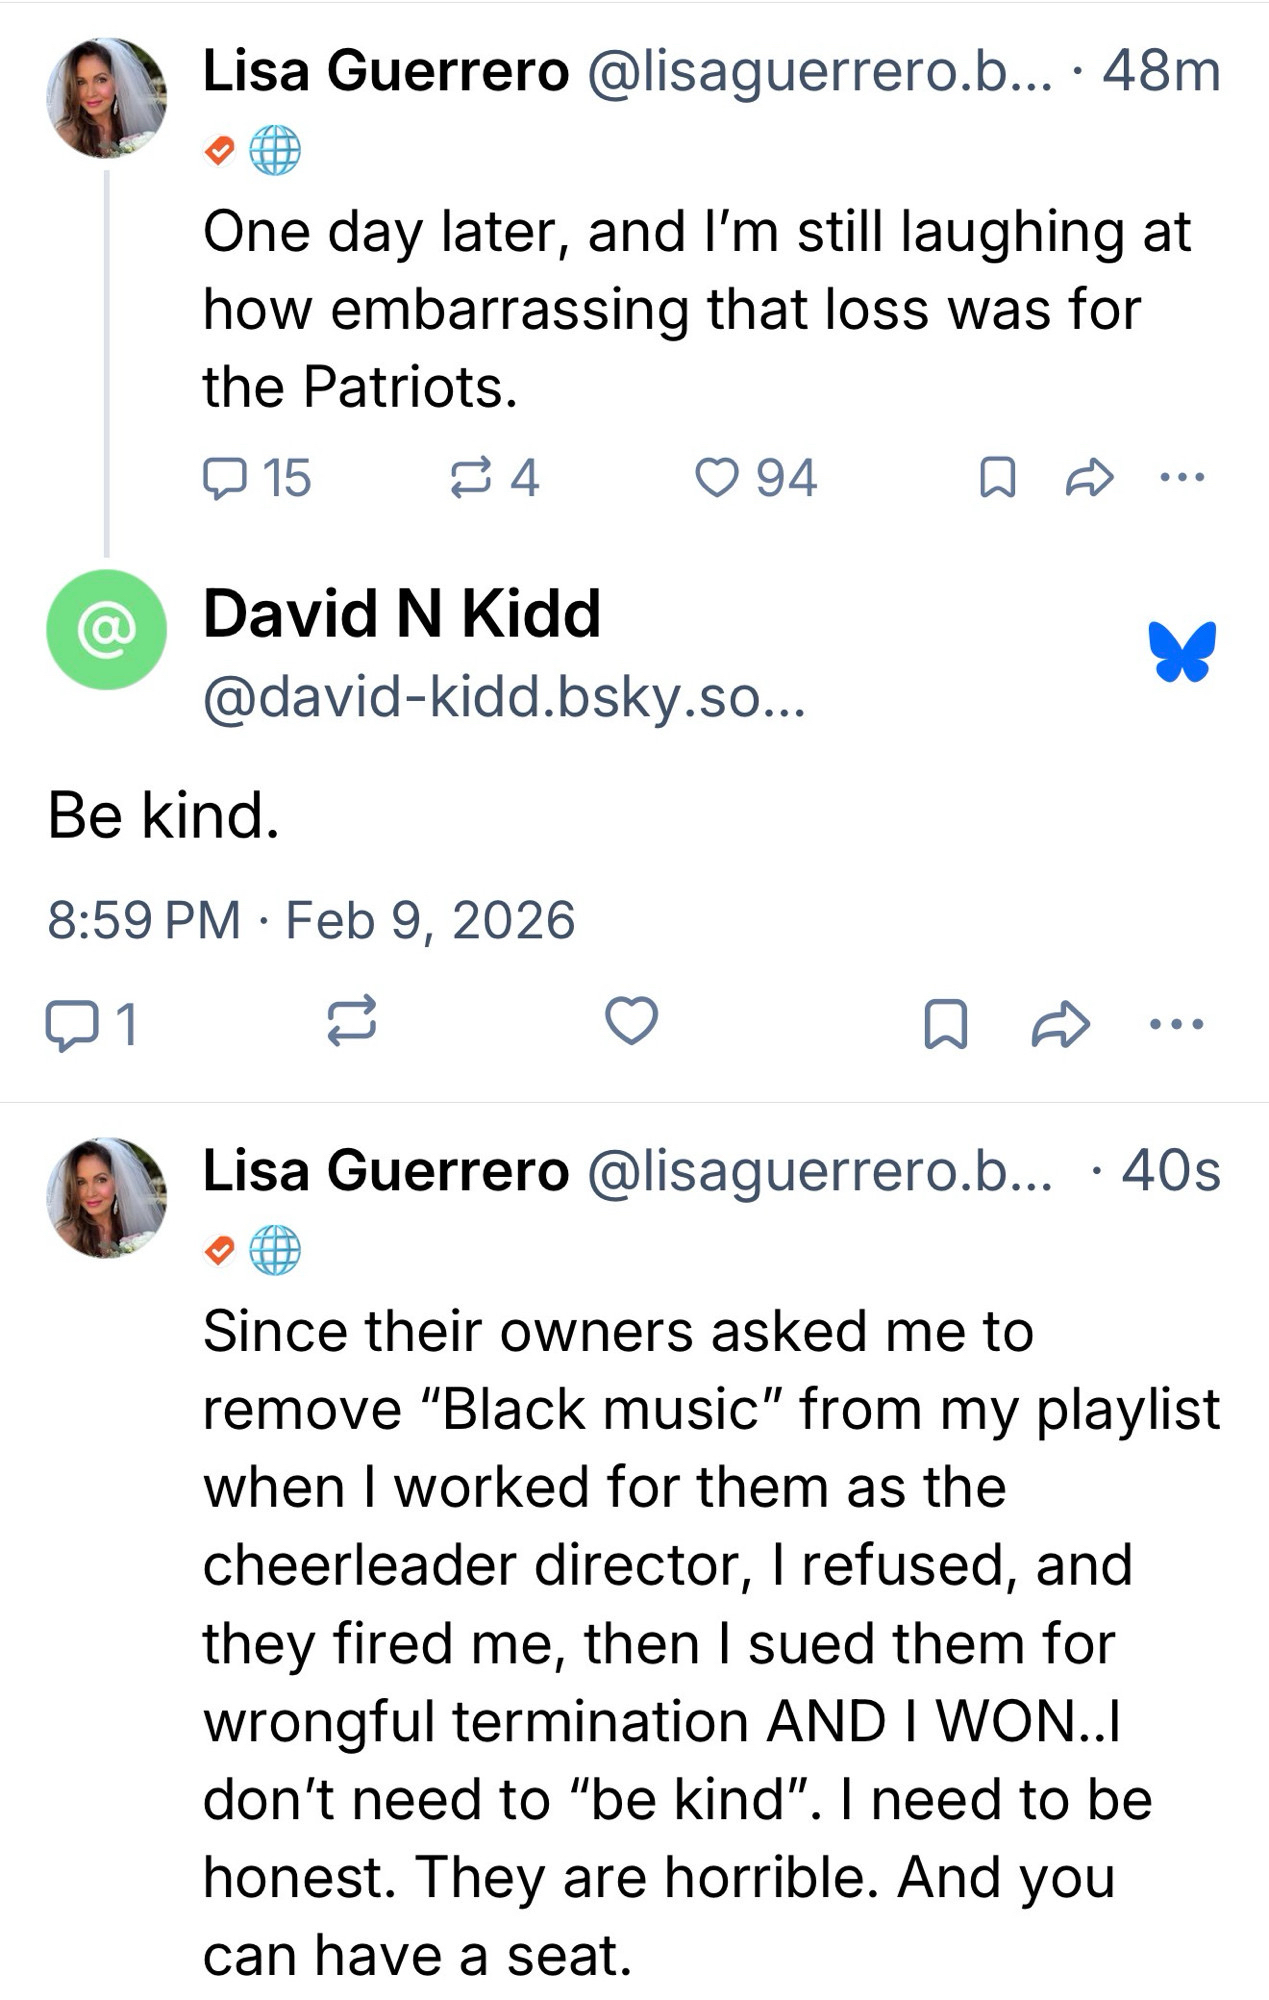This screenshot has width=1269, height=2000.
Task: Bookmark Lisa Guerrero's top post
Action: coord(997,478)
